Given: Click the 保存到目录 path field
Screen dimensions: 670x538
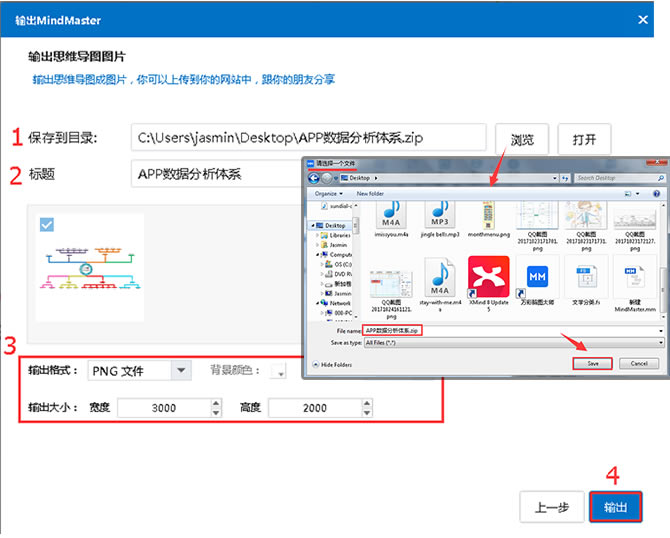Looking at the screenshot, I should point(309,138).
